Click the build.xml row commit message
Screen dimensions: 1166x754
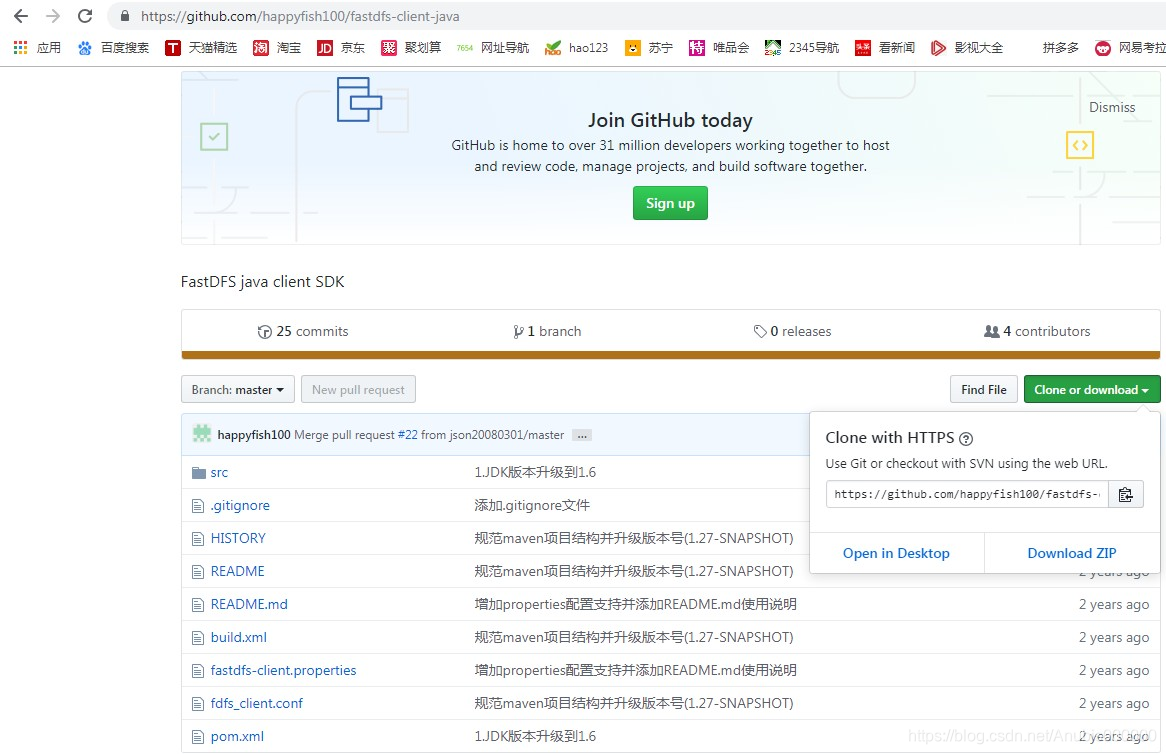click(x=634, y=637)
